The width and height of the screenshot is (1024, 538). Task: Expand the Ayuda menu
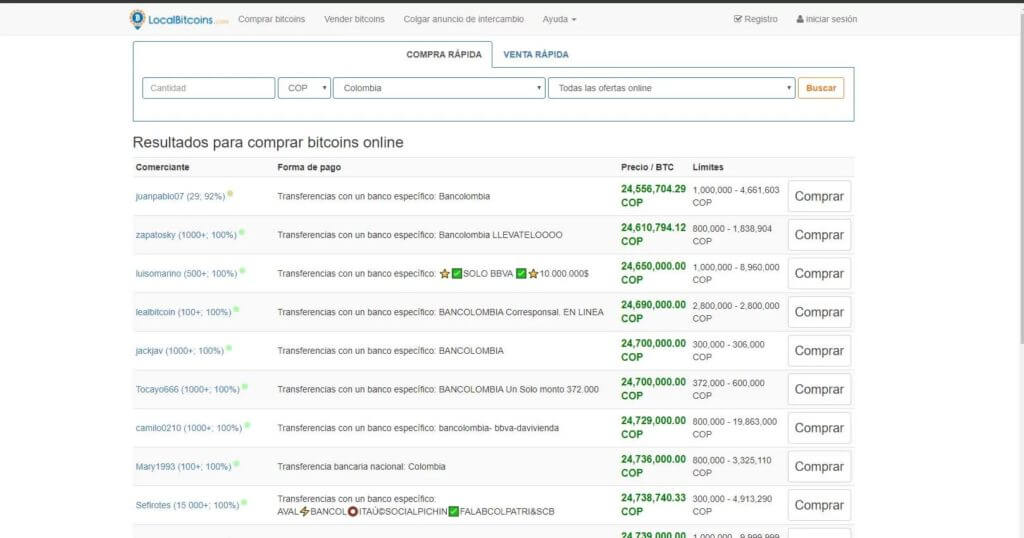(x=559, y=19)
